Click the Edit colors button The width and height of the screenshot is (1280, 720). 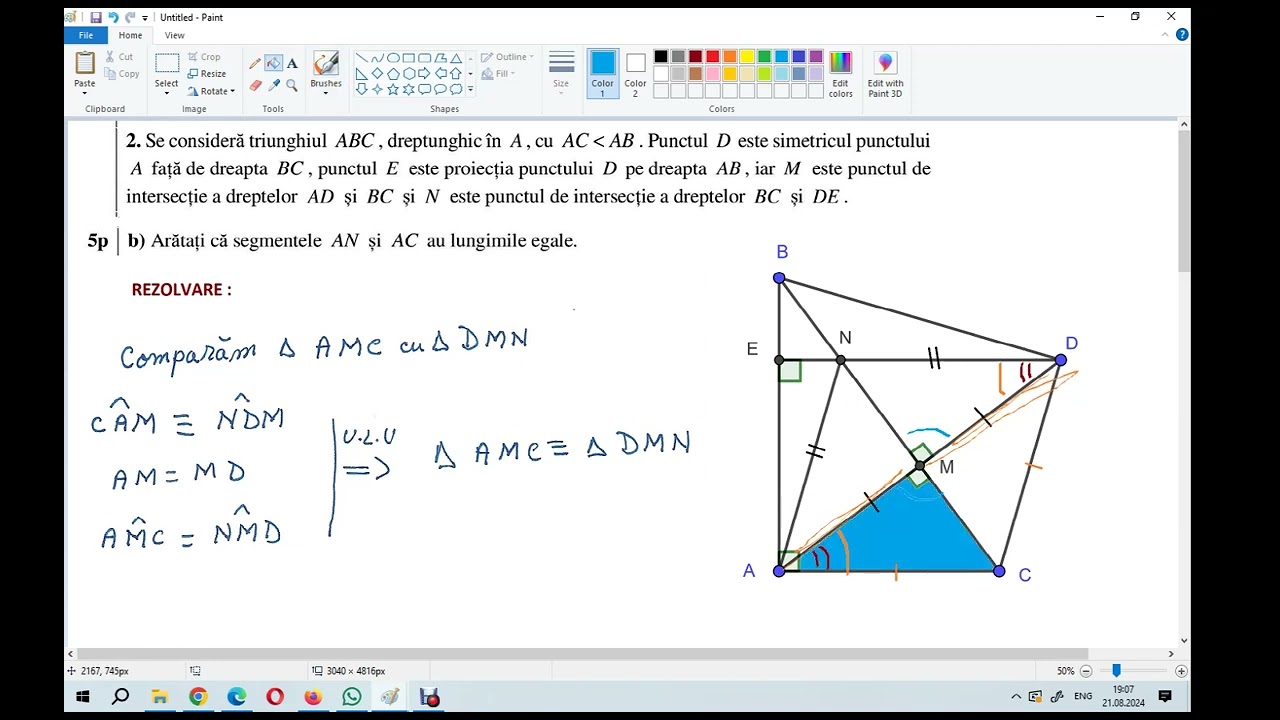pos(841,75)
